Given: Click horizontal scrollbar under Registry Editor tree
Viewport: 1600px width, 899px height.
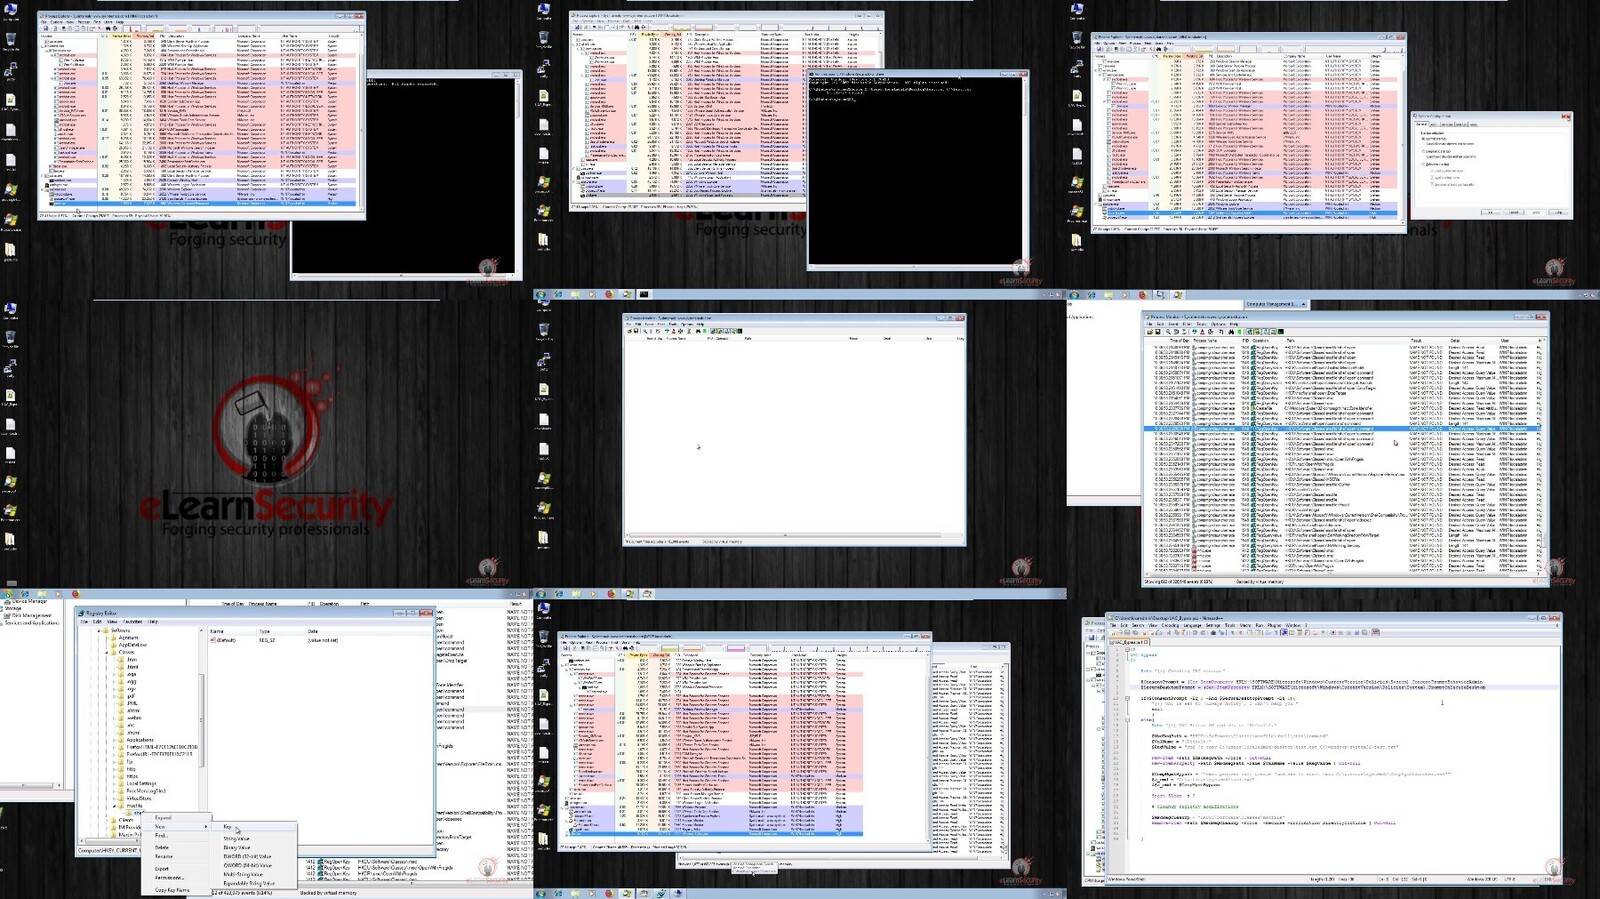Looking at the screenshot, I should (x=110, y=840).
